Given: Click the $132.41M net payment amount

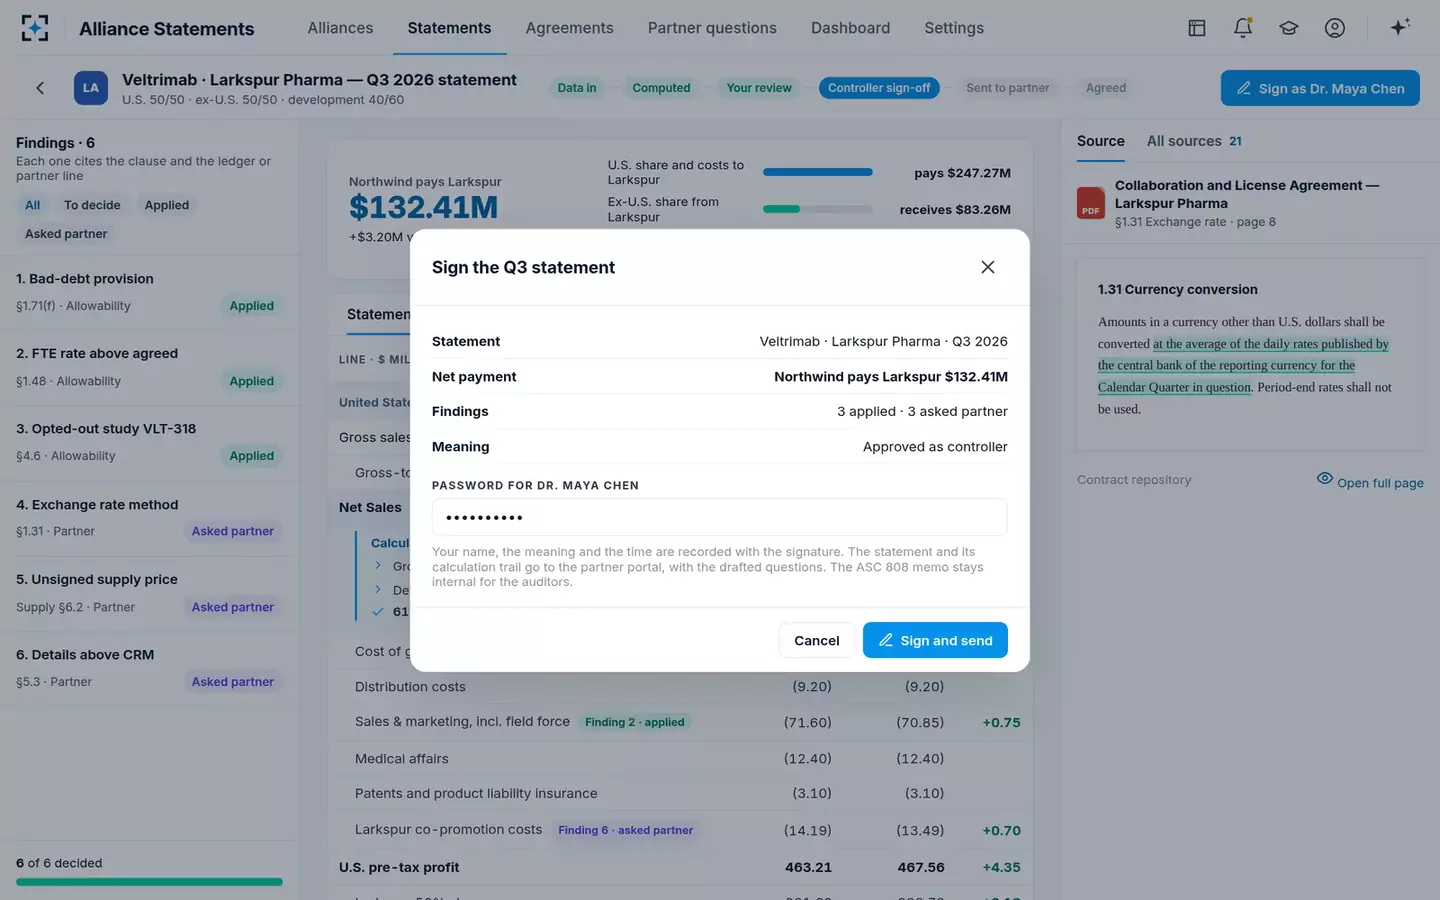Looking at the screenshot, I should pos(423,207).
